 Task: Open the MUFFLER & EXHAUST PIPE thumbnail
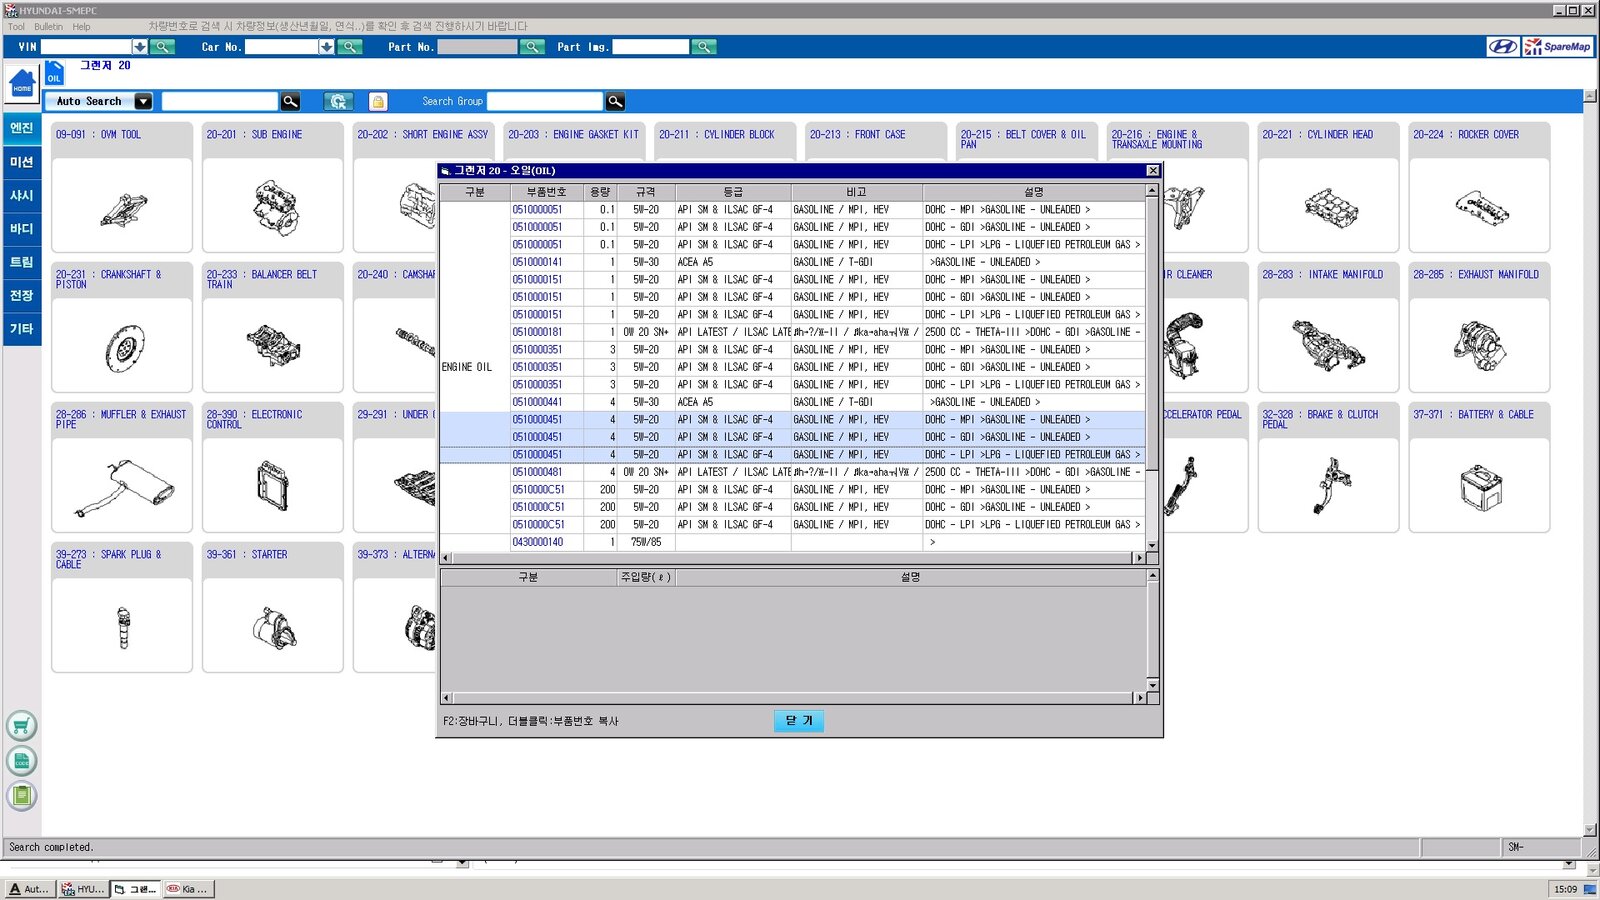click(x=122, y=485)
